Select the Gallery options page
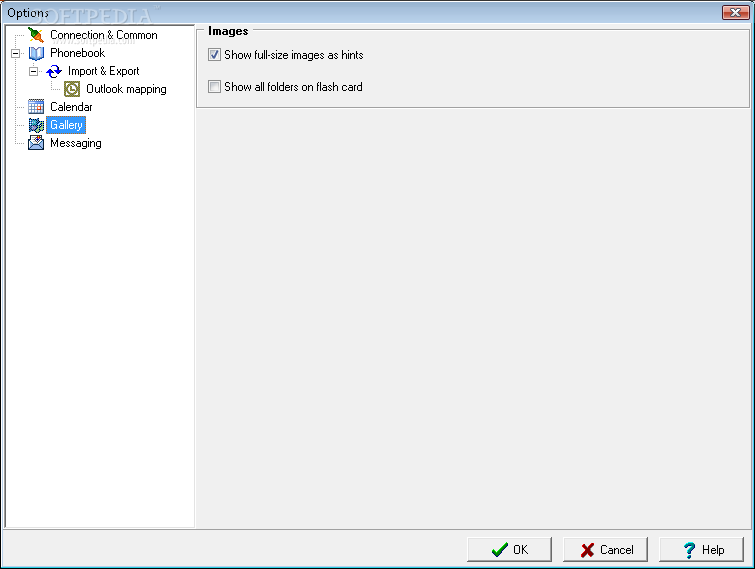 click(66, 125)
